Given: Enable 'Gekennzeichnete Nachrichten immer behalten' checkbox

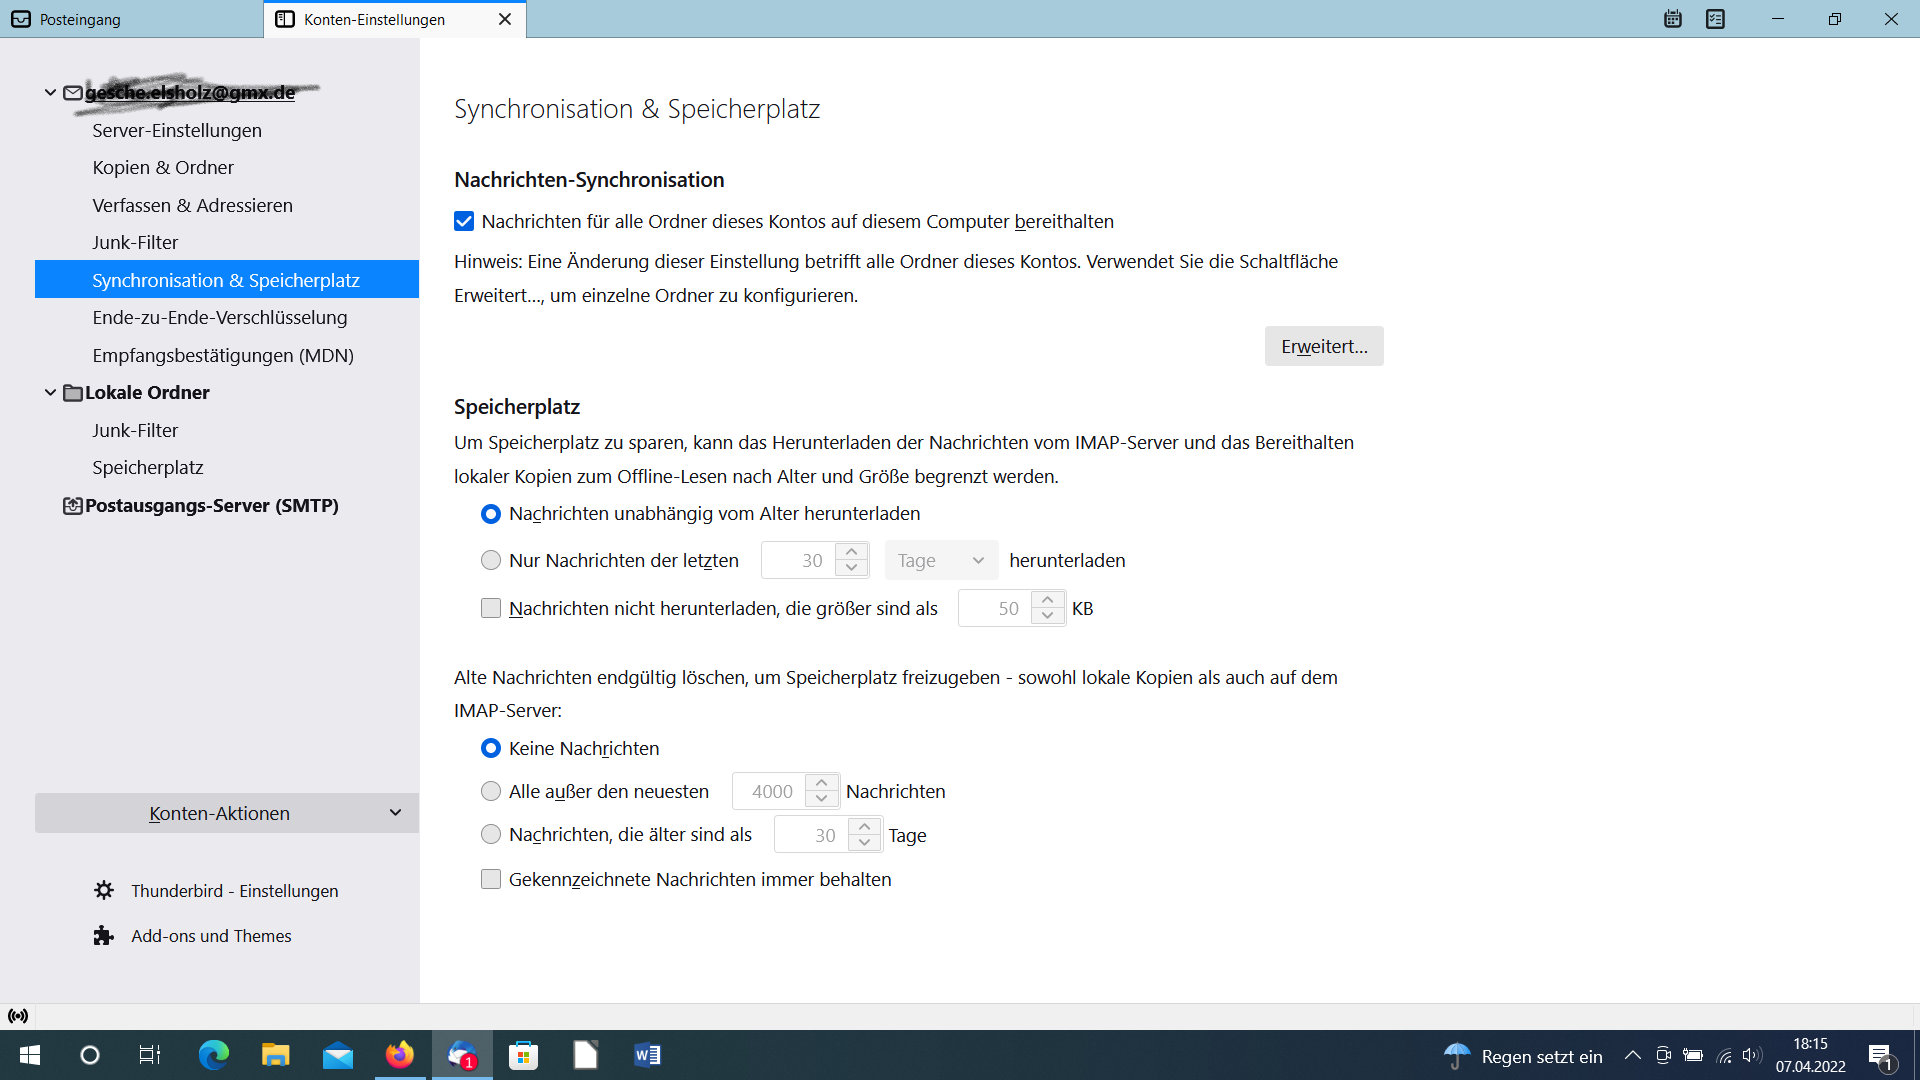Looking at the screenshot, I should pos(491,879).
